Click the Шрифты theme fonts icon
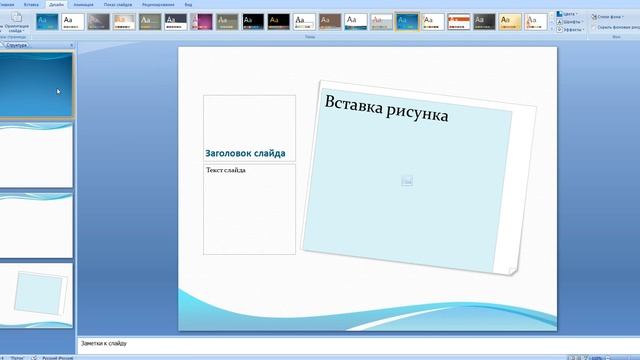The height and width of the screenshot is (360, 640). pyautogui.click(x=559, y=22)
